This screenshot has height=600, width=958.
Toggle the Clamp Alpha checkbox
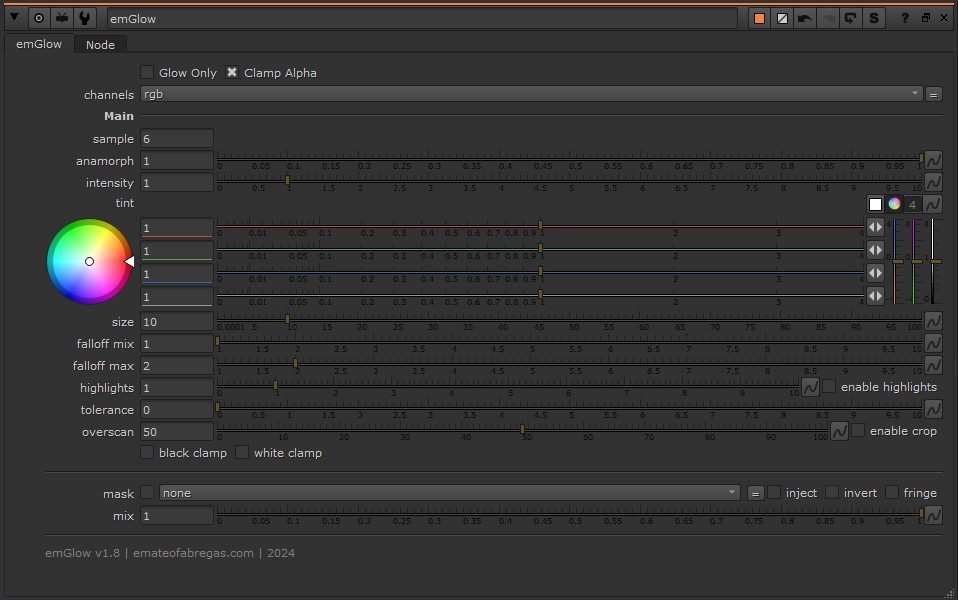pyautogui.click(x=232, y=73)
